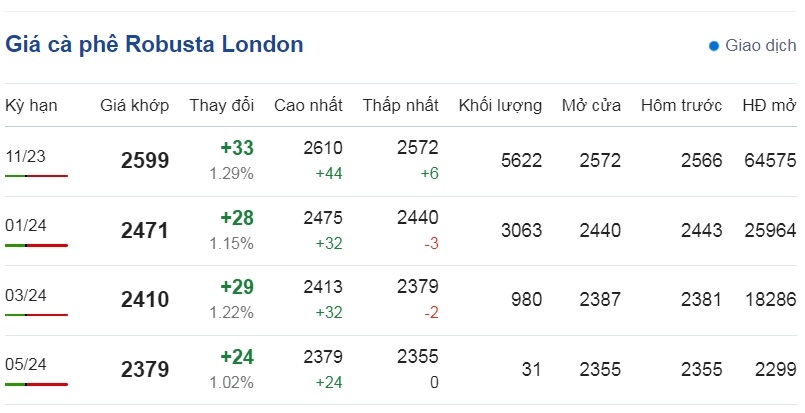Image resolution: width=805 pixels, height=413 pixels.
Task: Click the 2599 matched price
Action: coord(145,161)
